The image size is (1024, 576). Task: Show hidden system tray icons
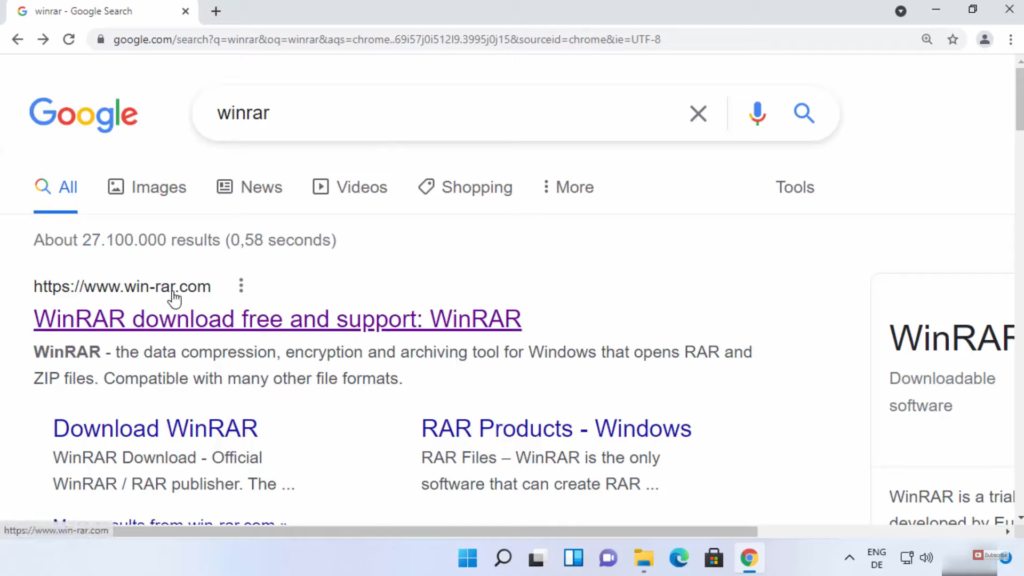(849, 557)
